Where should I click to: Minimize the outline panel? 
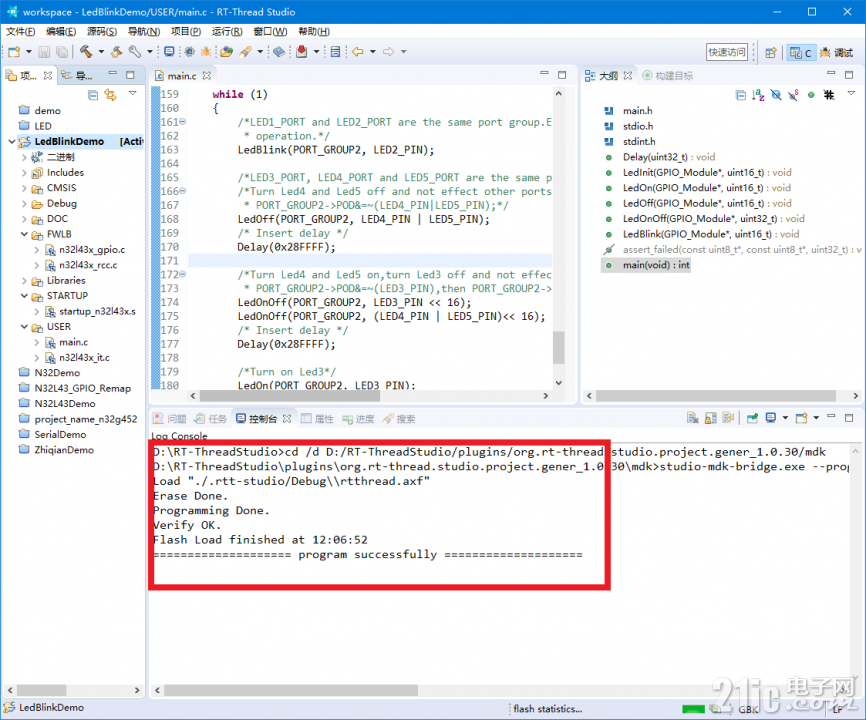[831, 73]
